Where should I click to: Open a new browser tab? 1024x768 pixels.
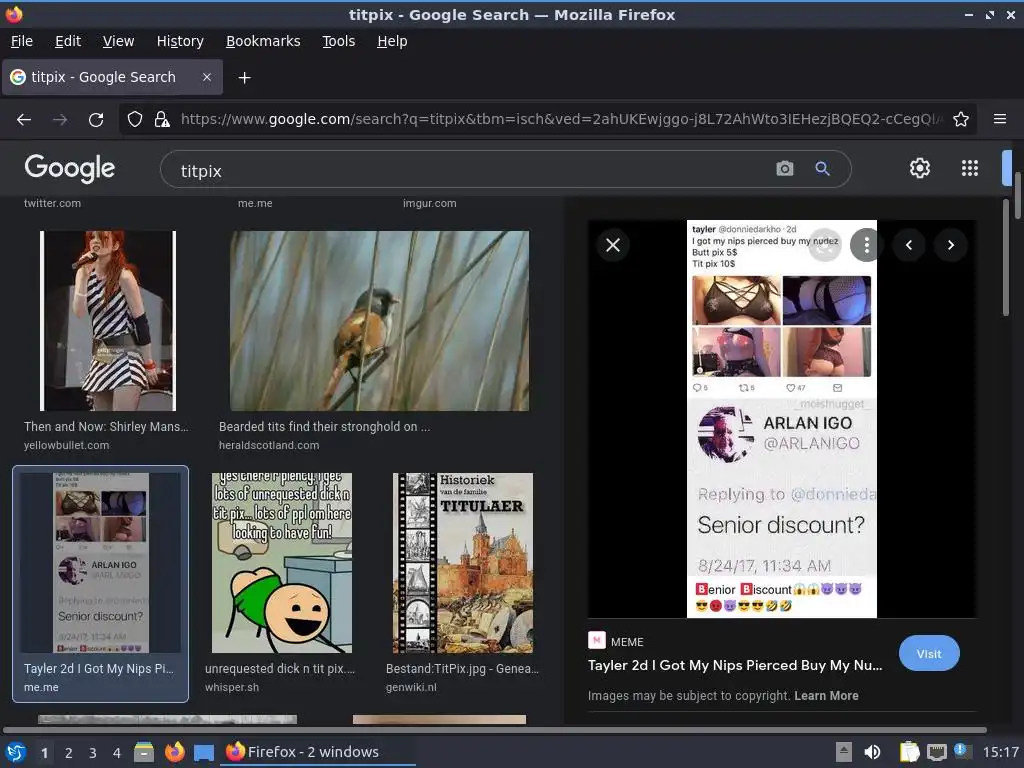point(244,78)
